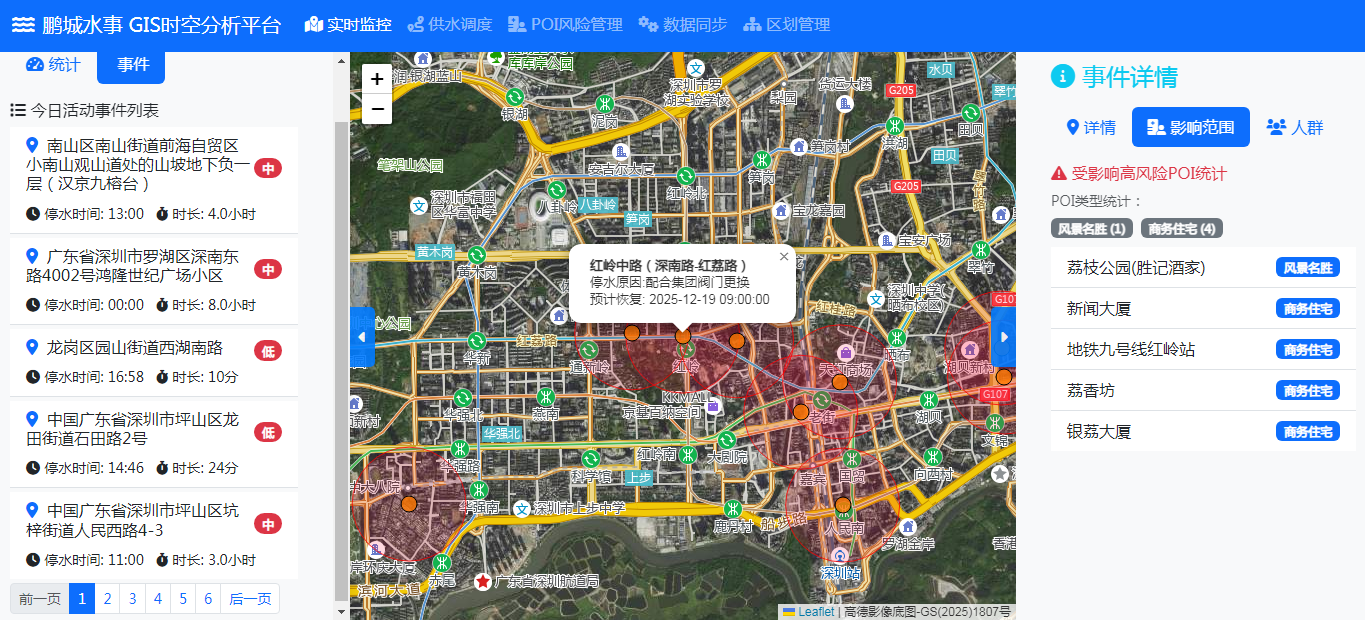
Task: Go to page 2 of events
Action: [x=107, y=599]
